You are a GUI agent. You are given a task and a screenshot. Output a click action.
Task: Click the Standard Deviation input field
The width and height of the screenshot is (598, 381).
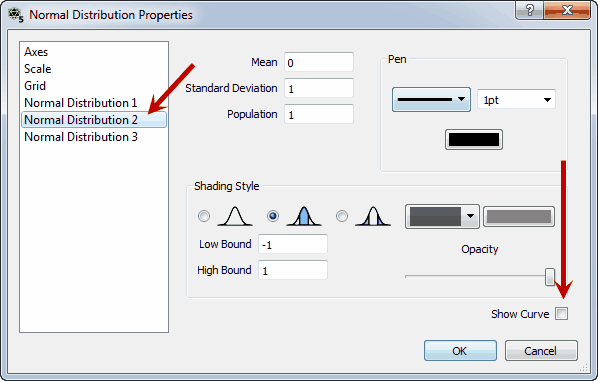pos(319,88)
